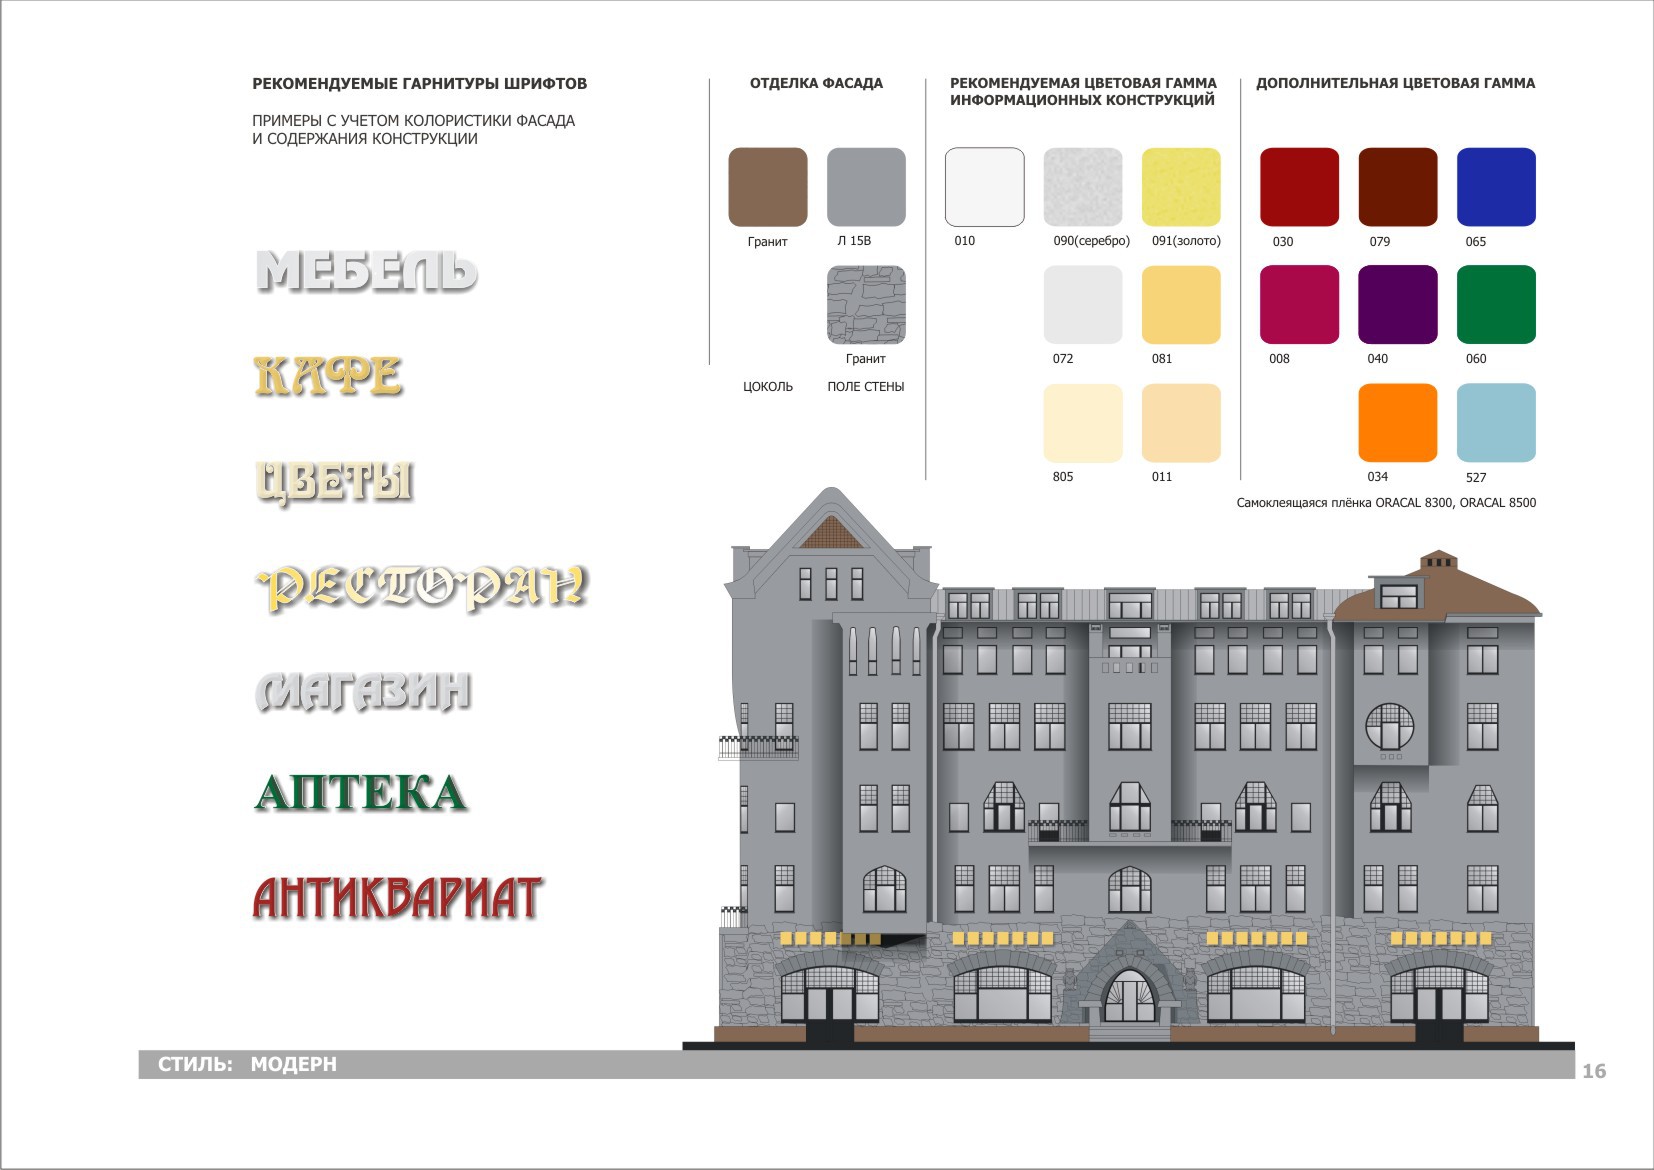Click the ДОПОЛНИТЕЛЬНАЯ ЦВЕТОВАЯ ГАММА heading
1654x1170 pixels.
1395,83
